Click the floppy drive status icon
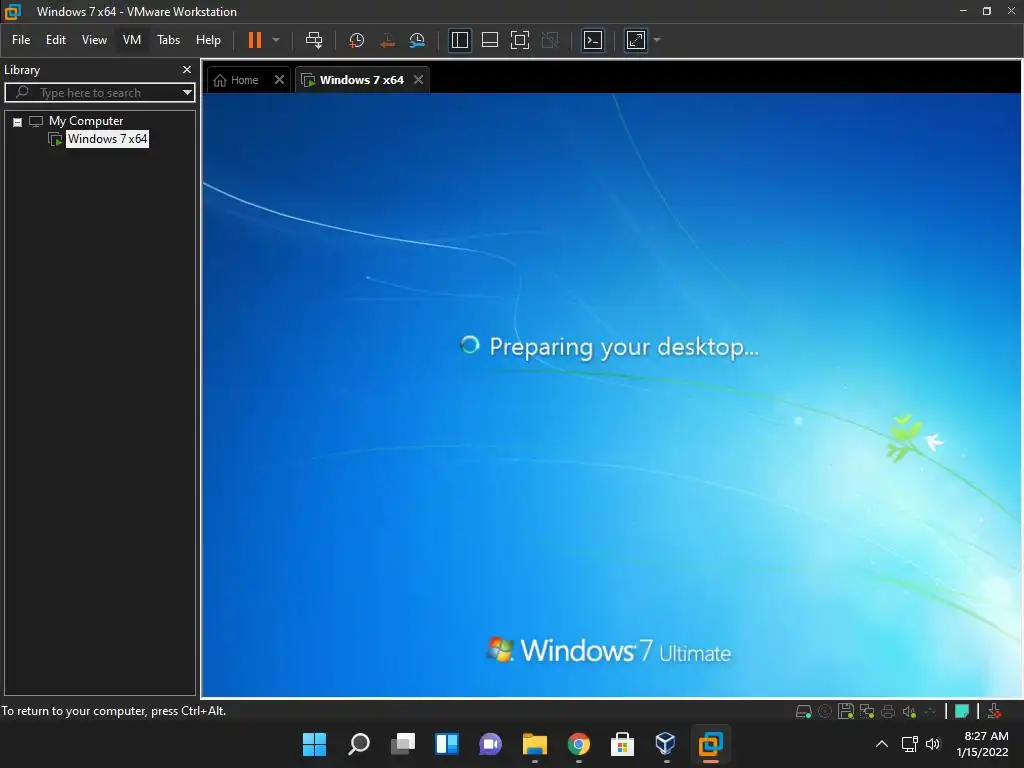 846,711
